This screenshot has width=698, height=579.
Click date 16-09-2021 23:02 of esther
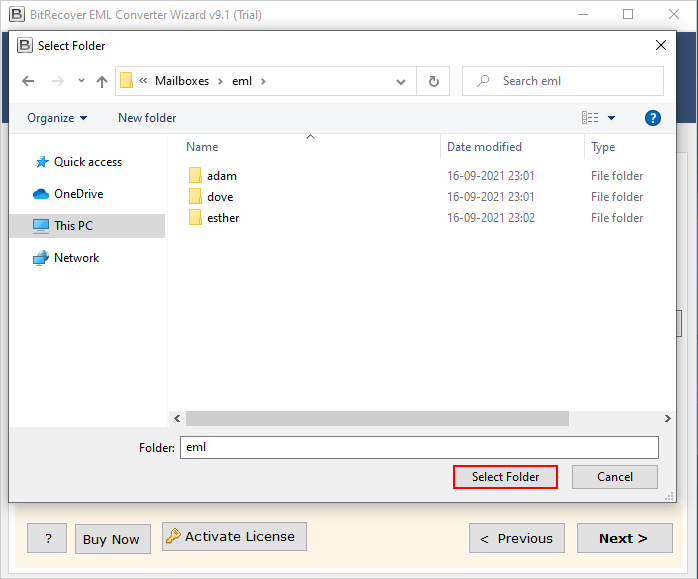pyautogui.click(x=491, y=218)
